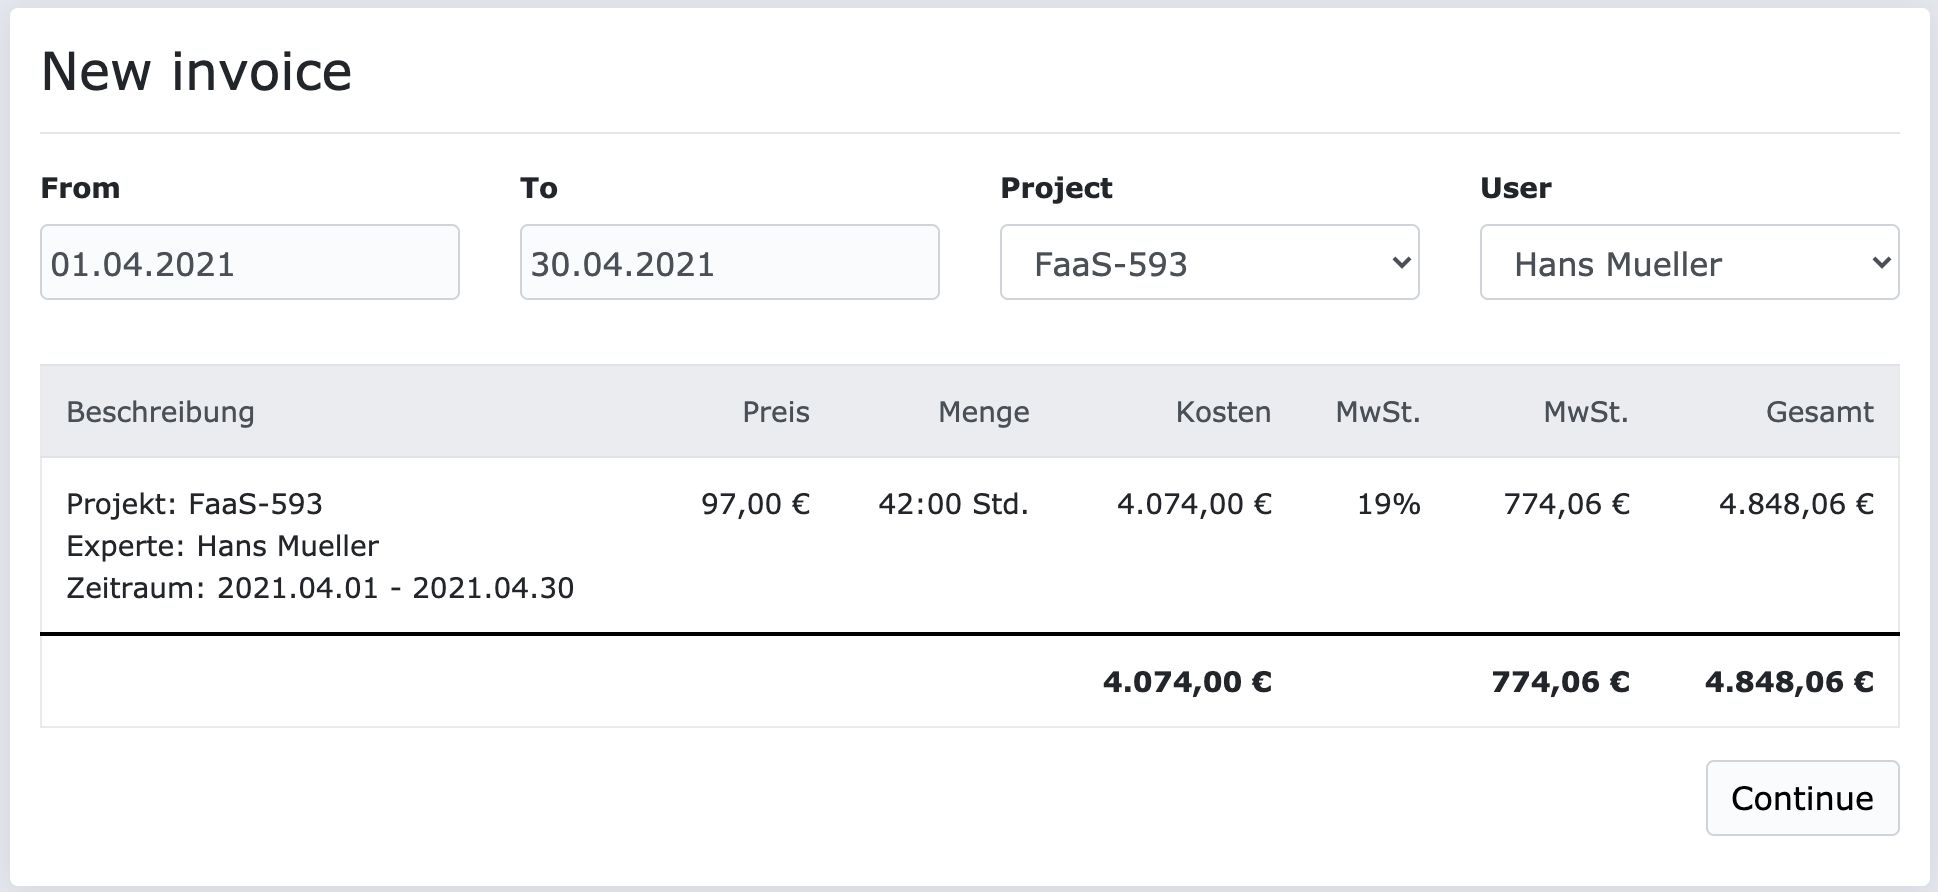Select the From date field

pyautogui.click(x=250, y=262)
